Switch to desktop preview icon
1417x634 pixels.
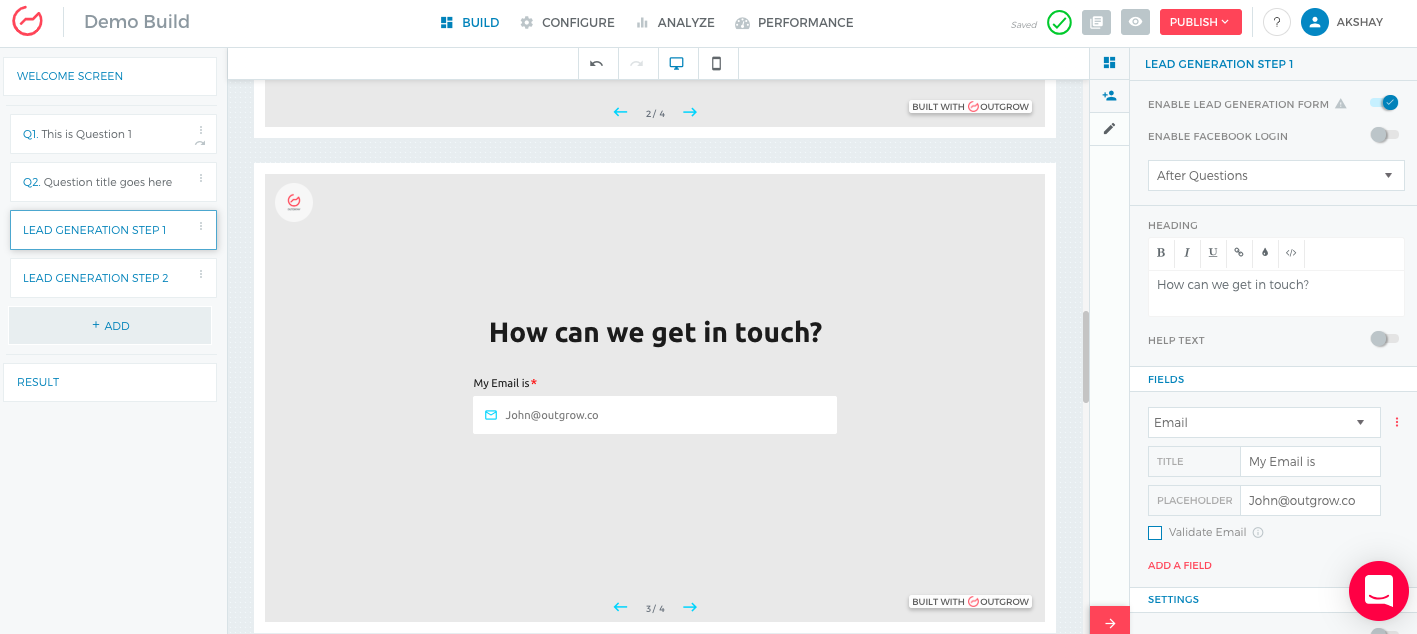click(x=677, y=63)
